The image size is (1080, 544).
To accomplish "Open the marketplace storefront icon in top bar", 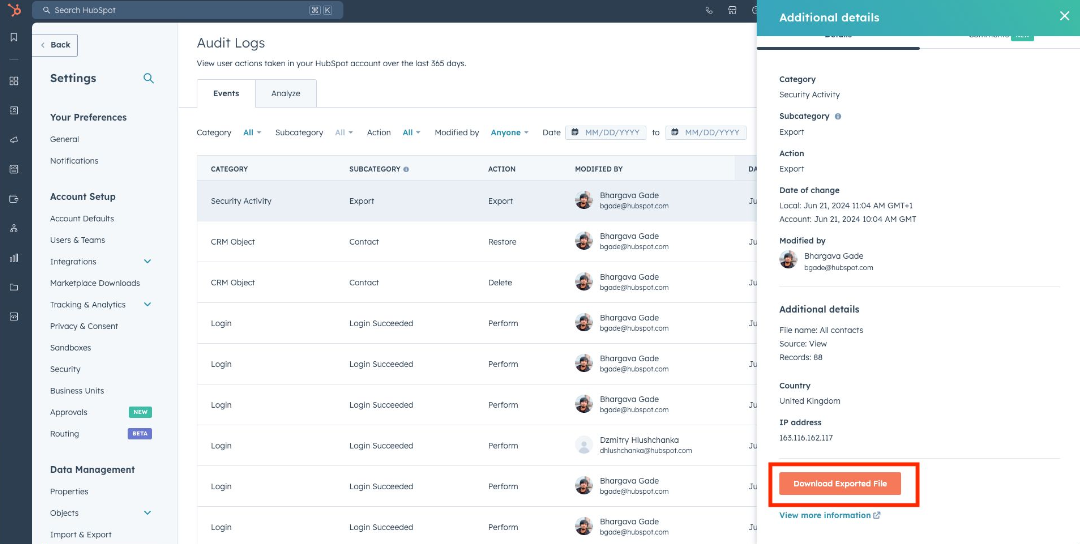I will [x=732, y=10].
